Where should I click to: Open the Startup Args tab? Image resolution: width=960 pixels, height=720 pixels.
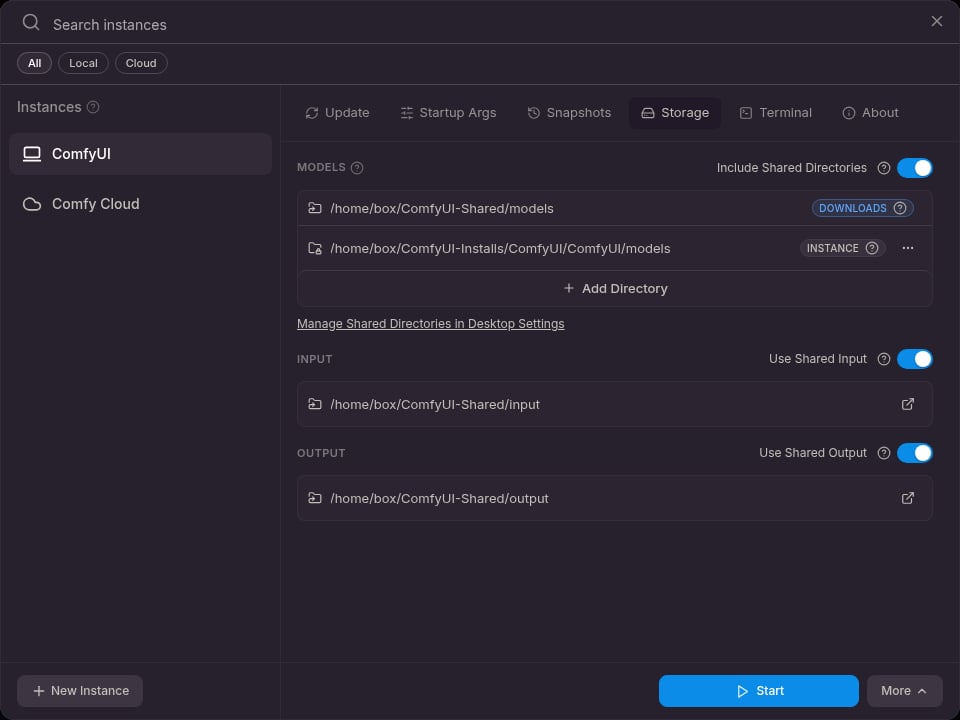448,113
